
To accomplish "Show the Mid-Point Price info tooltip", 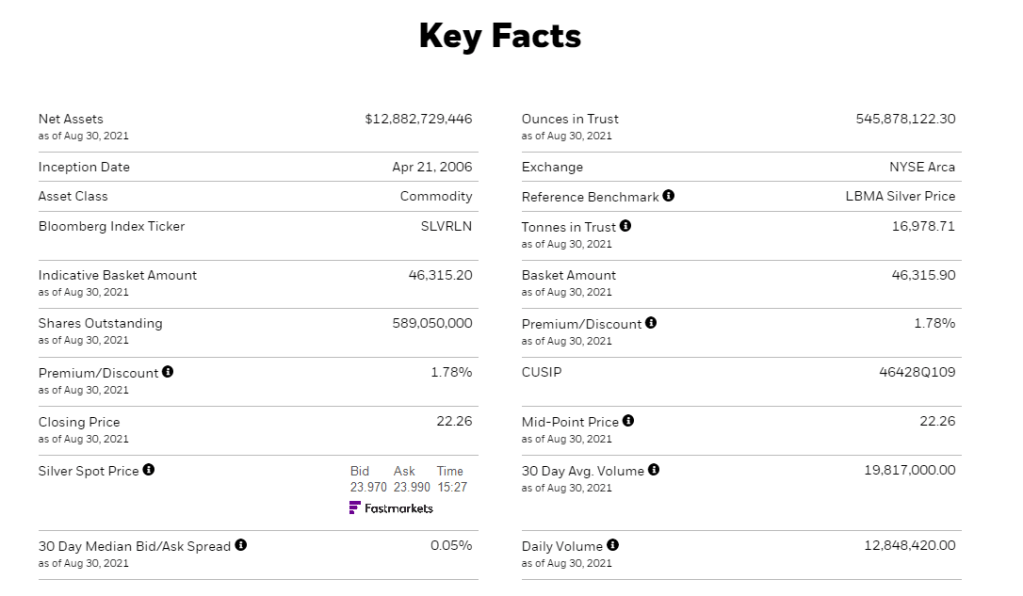I will [x=628, y=421].
